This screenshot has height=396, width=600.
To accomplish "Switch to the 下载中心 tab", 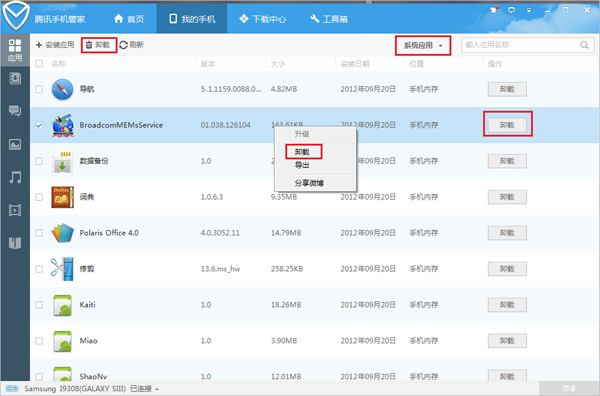I will click(x=262, y=19).
